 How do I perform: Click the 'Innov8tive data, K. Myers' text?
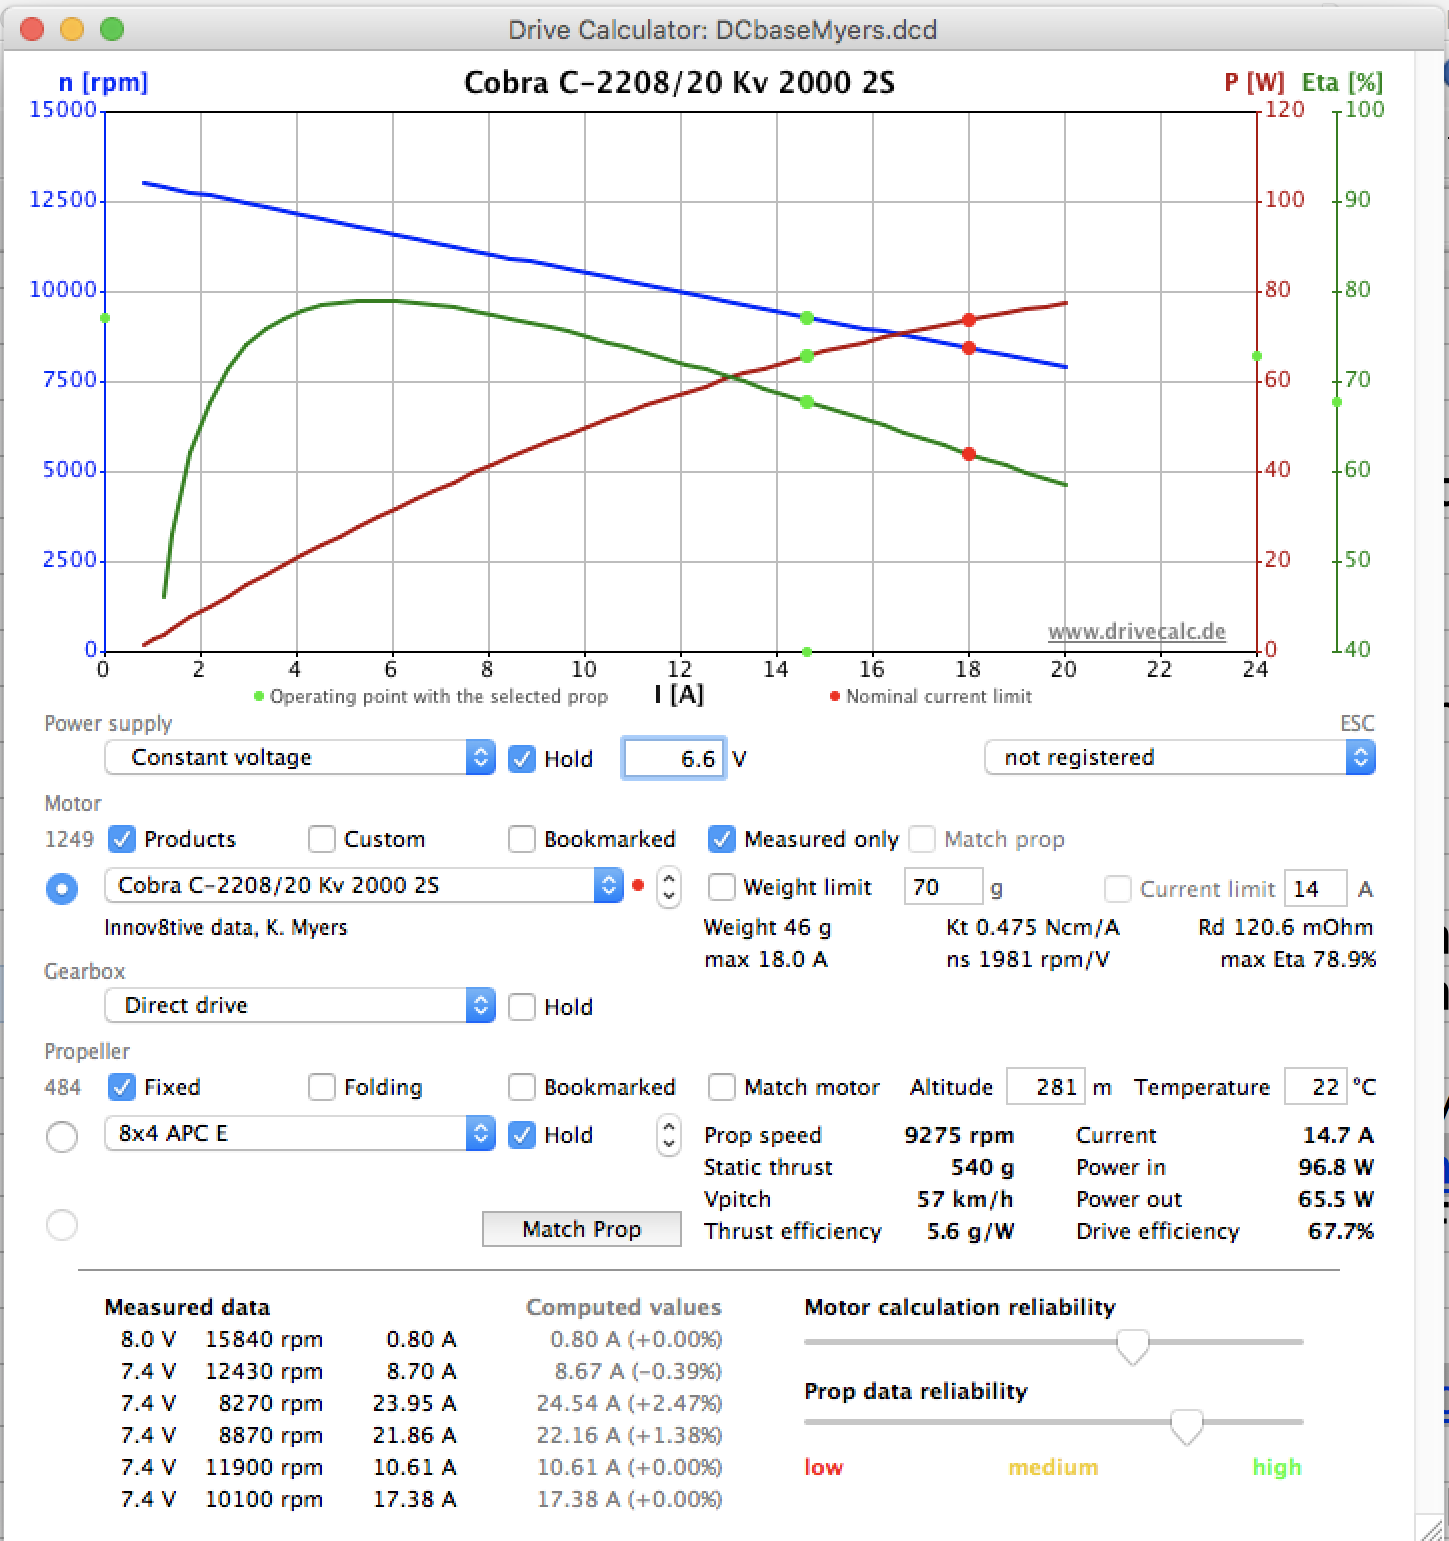[x=226, y=928]
